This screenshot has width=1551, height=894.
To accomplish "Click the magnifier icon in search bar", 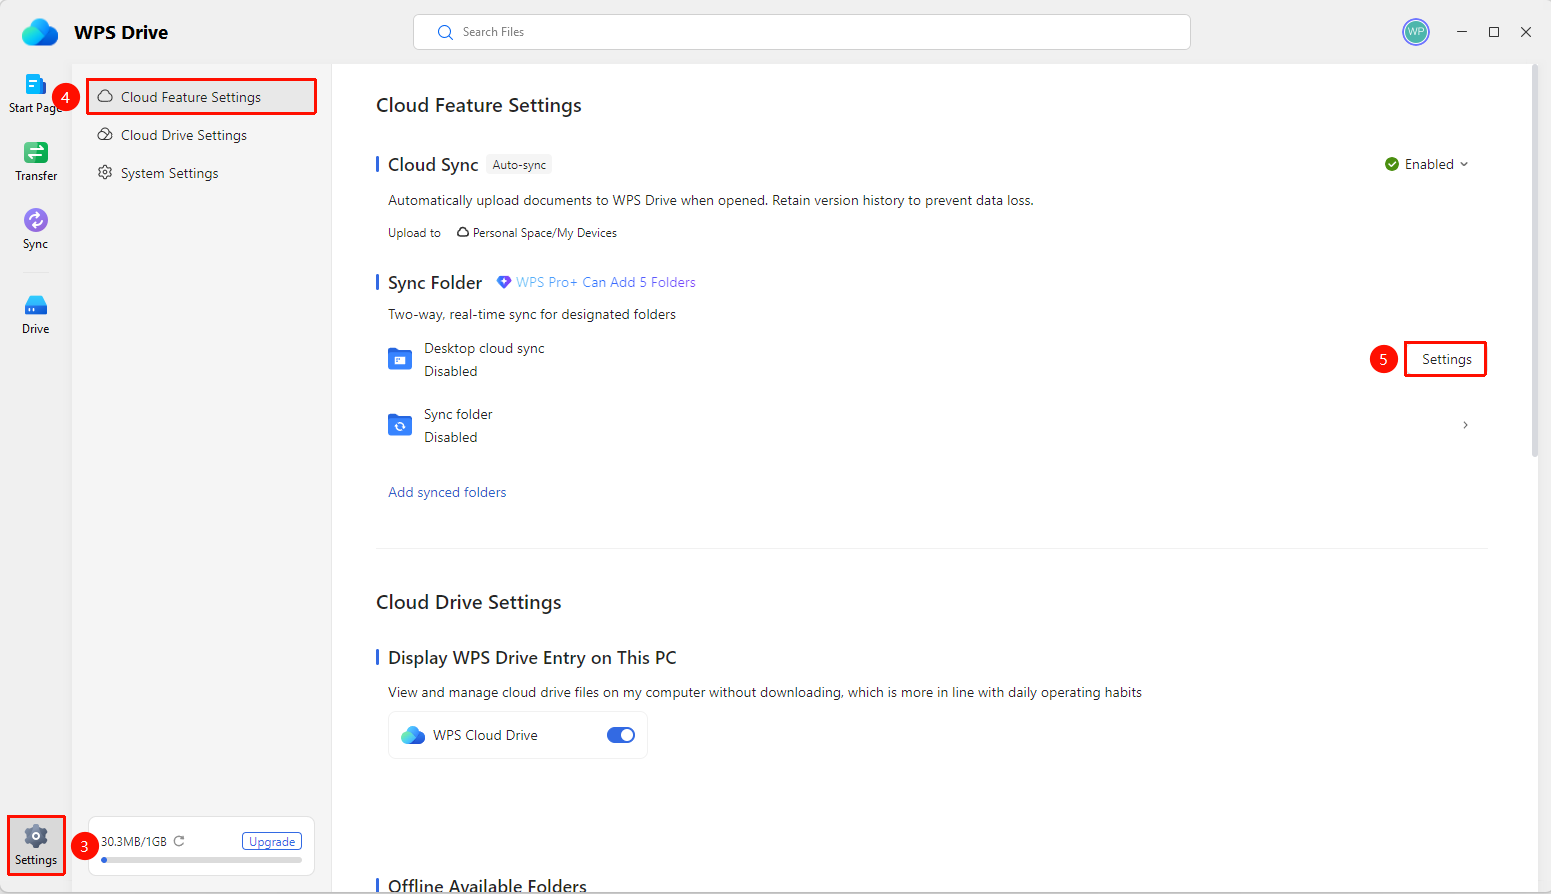I will pyautogui.click(x=445, y=32).
